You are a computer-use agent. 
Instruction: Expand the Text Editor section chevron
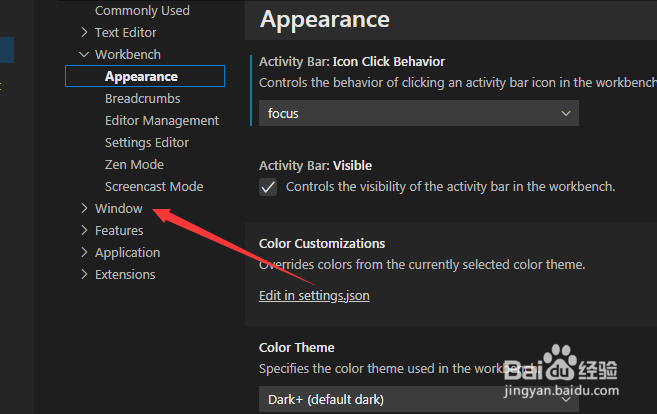click(x=85, y=33)
